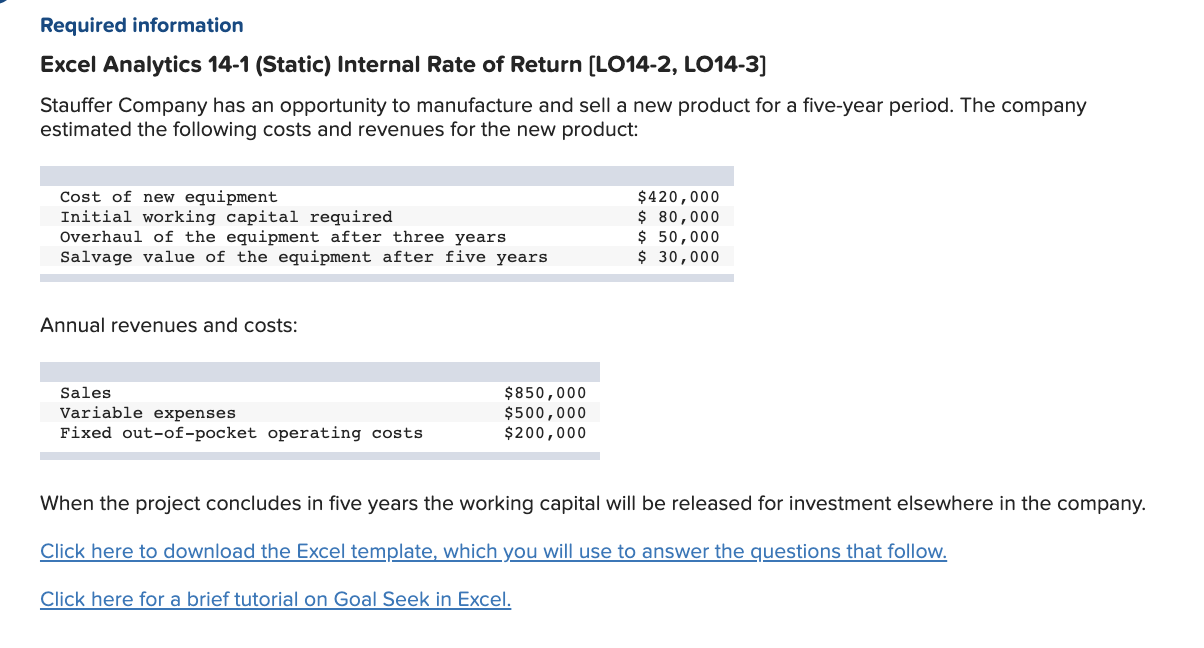Click the Excel template download link

coord(492,551)
